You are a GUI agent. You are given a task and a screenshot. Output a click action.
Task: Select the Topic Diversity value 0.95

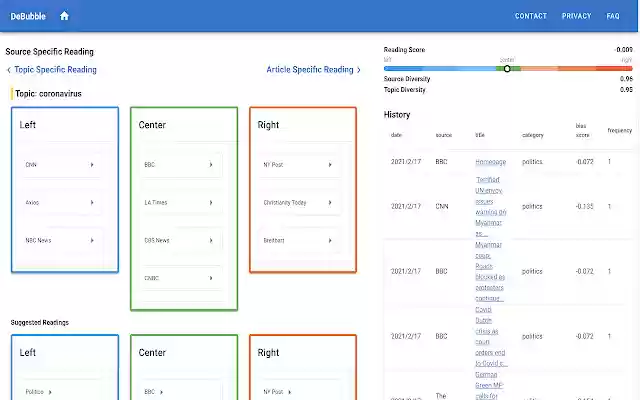626,89
